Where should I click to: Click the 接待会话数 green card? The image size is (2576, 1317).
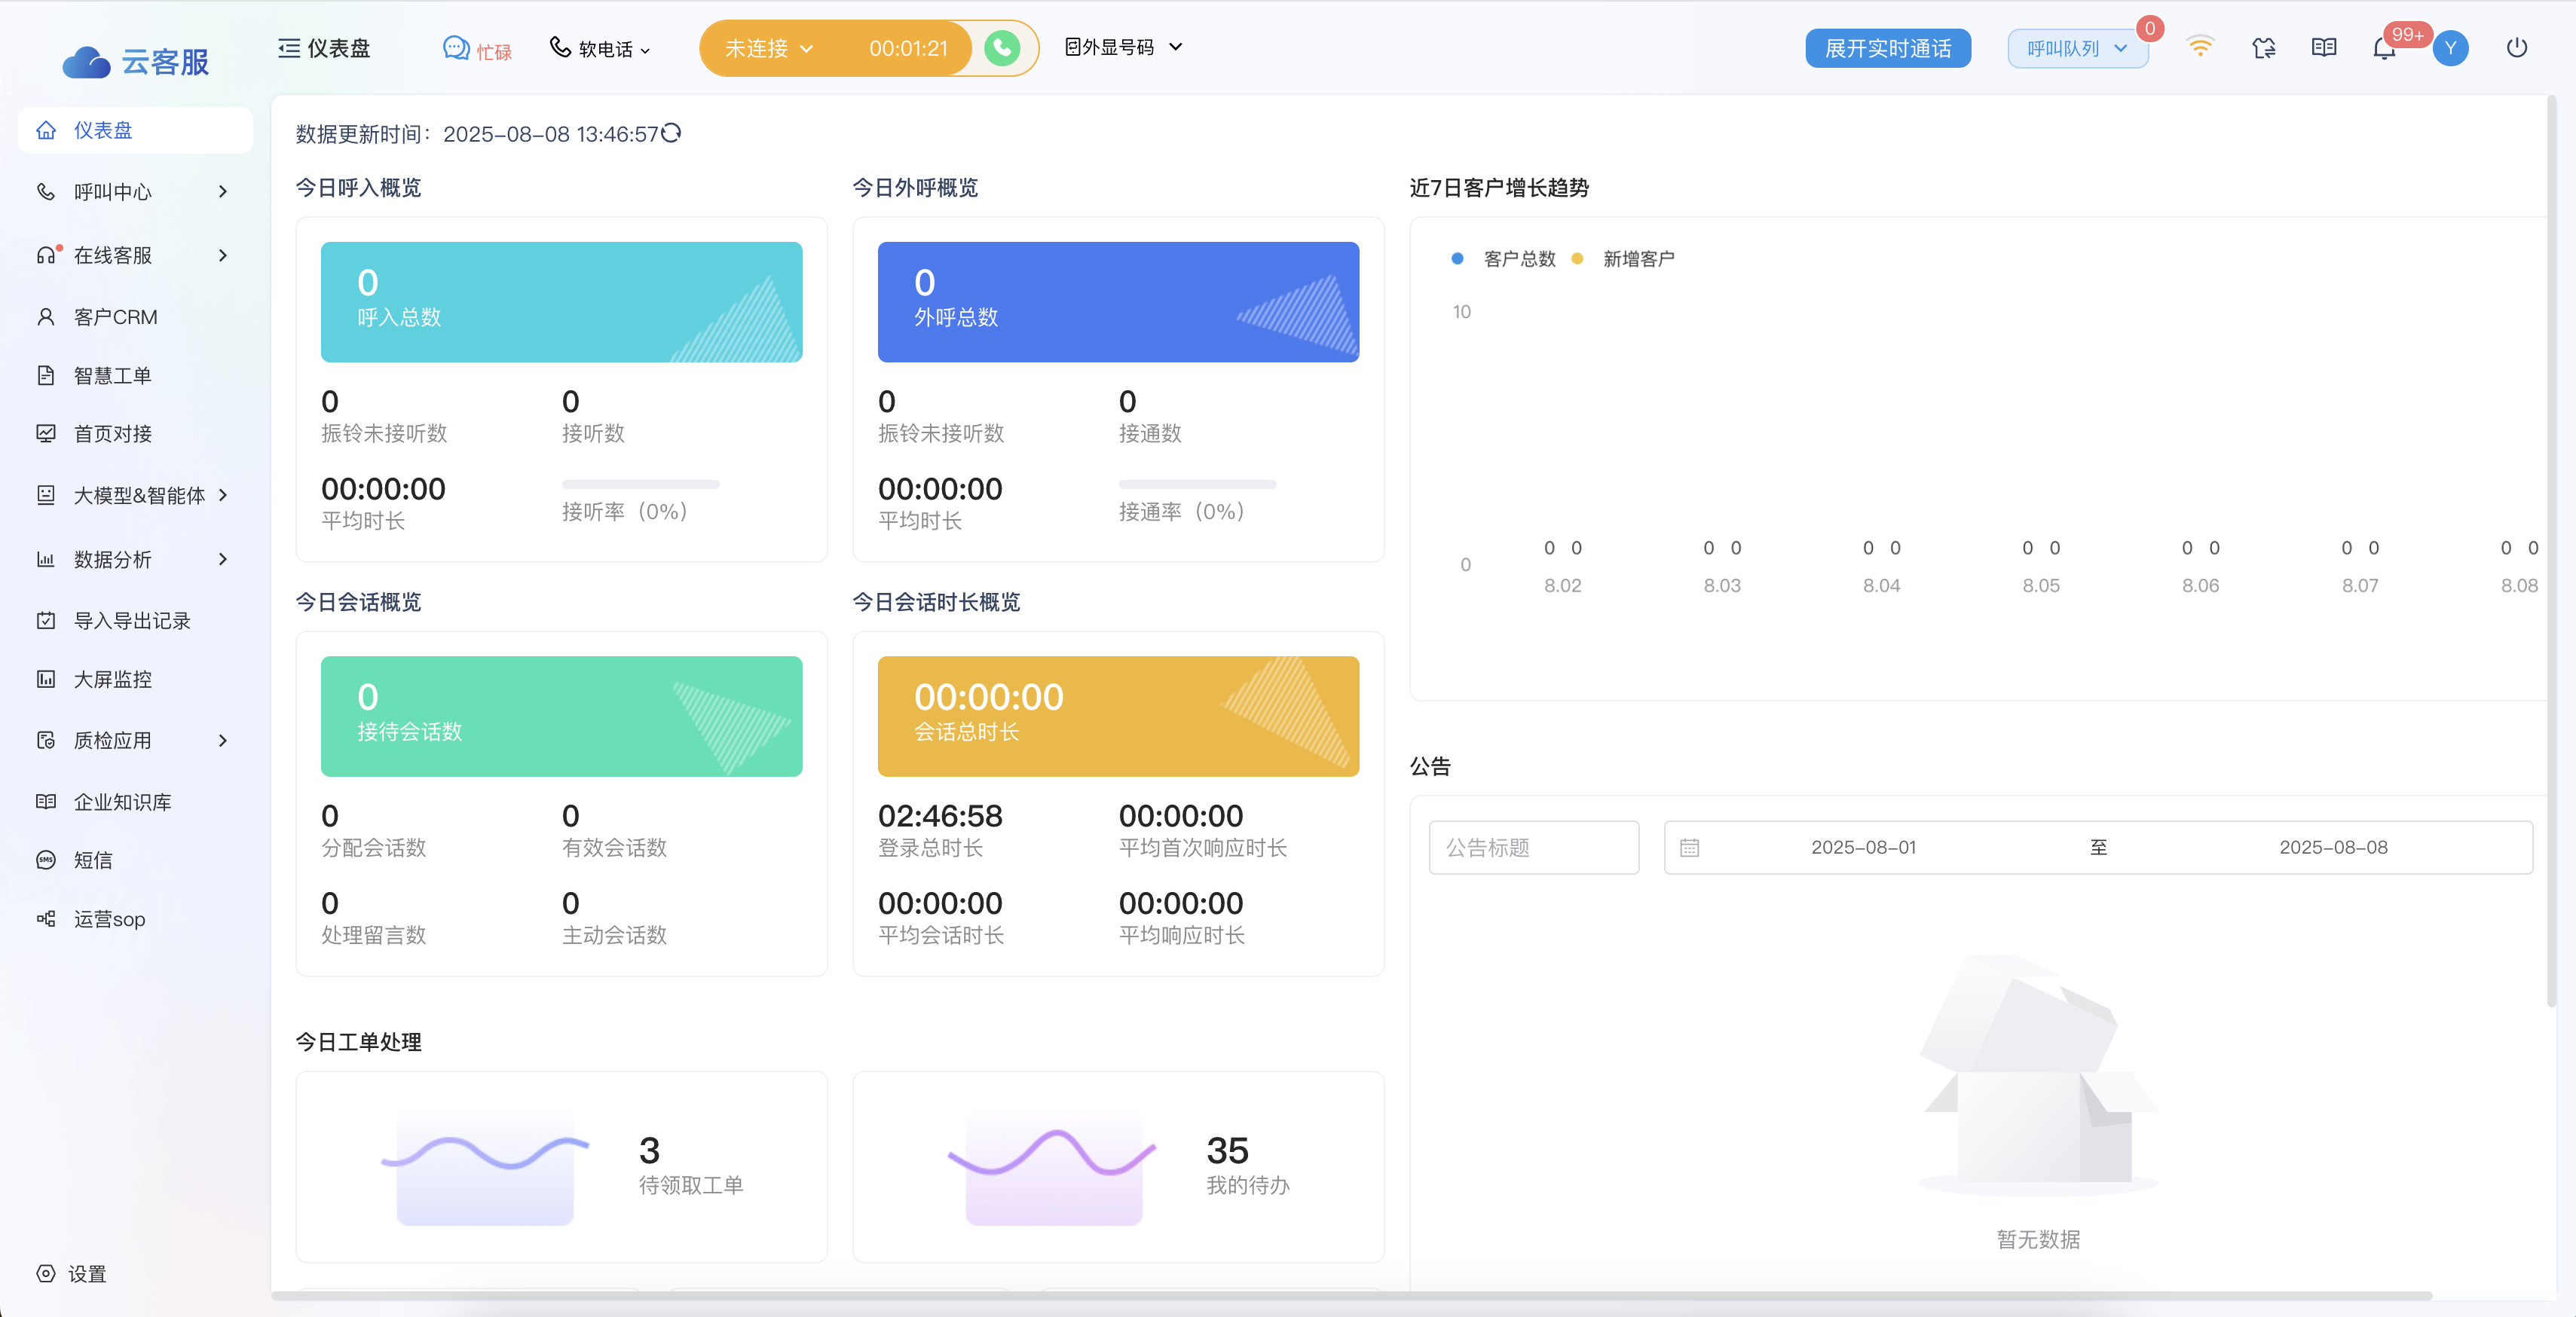561,716
